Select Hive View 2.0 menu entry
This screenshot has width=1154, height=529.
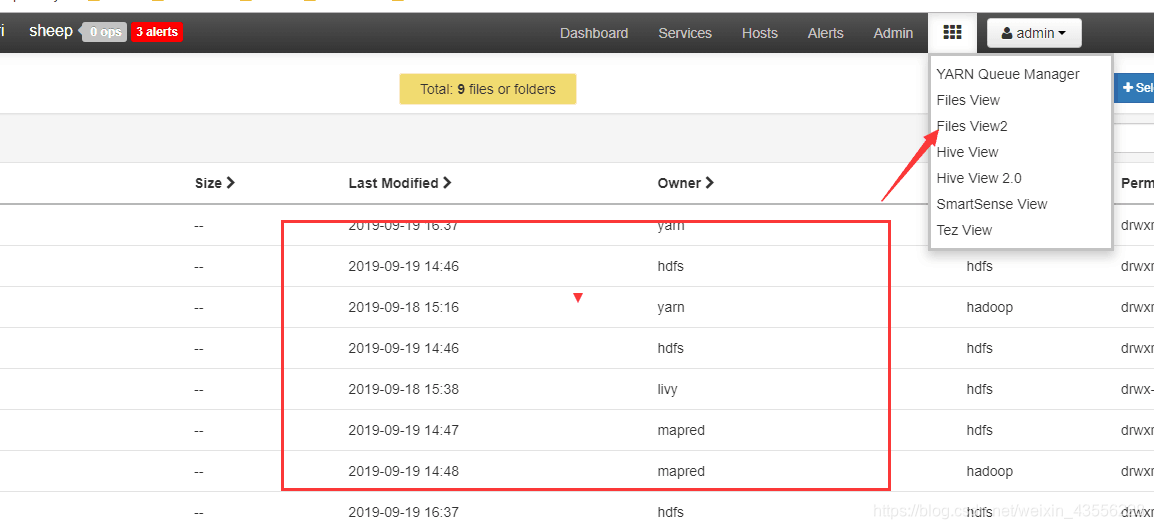[979, 178]
